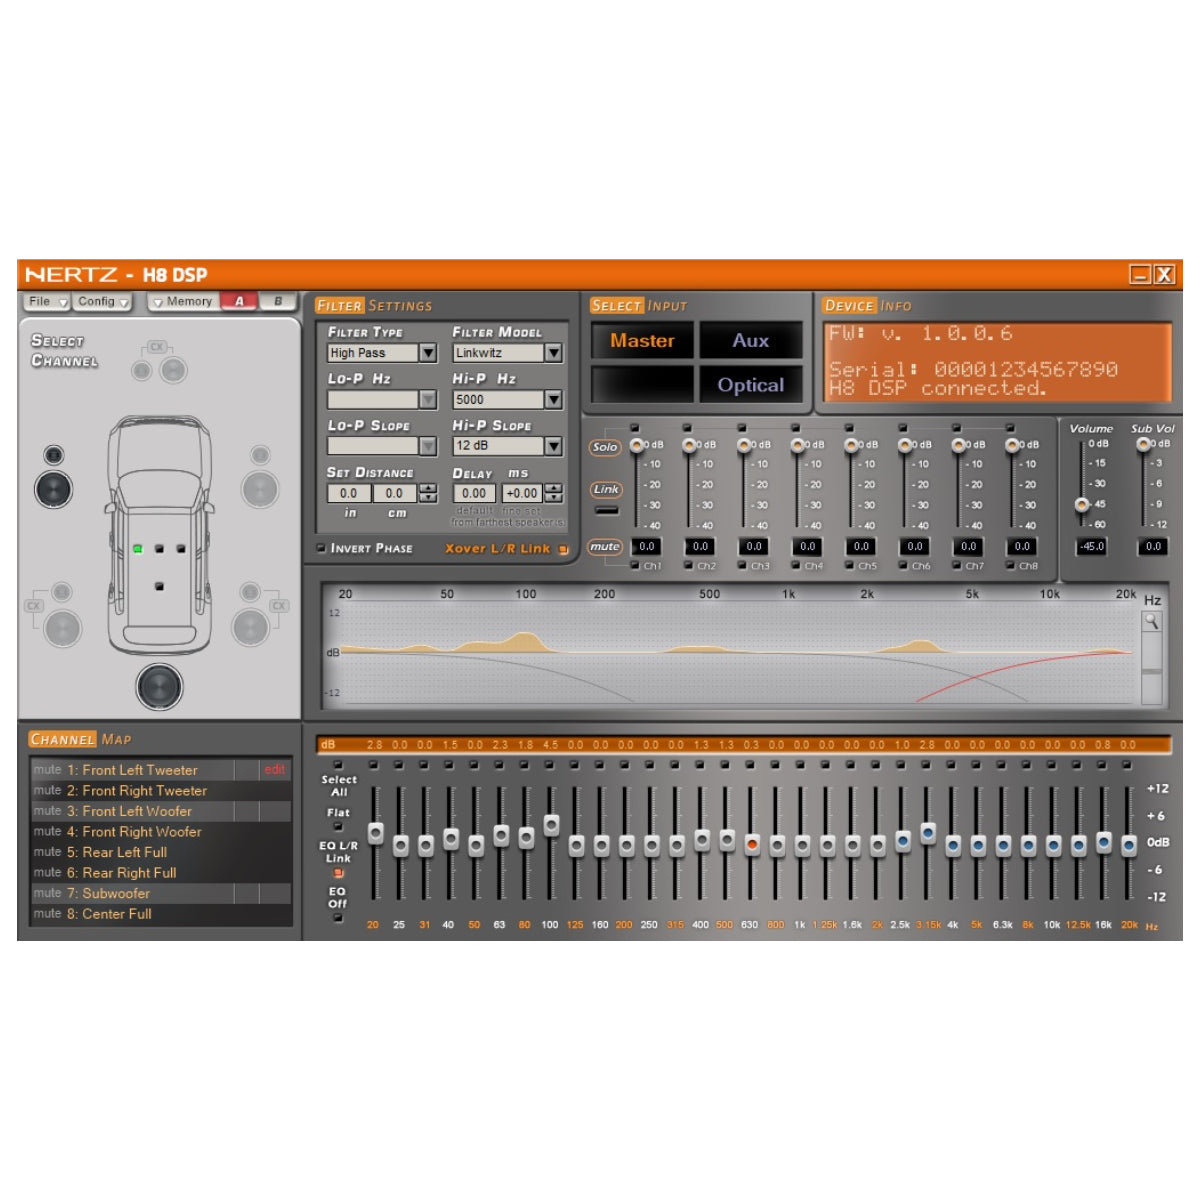Click the front left woofer speaker icon
The image size is (1200, 1200).
click(x=54, y=489)
